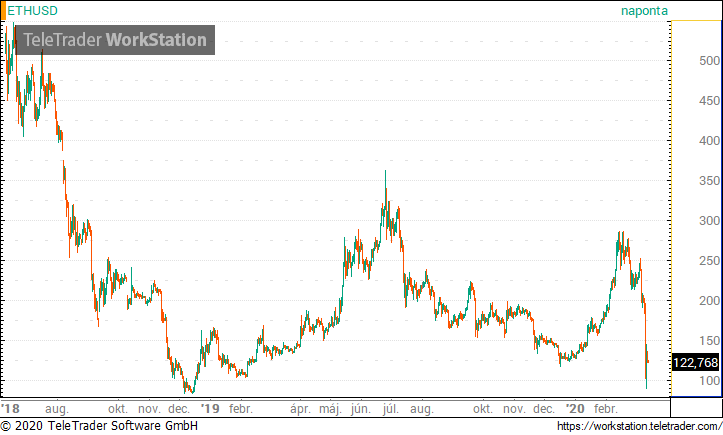Open the 'naponta' interval selector
Image resolution: width=723 pixels, height=435 pixels.
tap(641, 11)
